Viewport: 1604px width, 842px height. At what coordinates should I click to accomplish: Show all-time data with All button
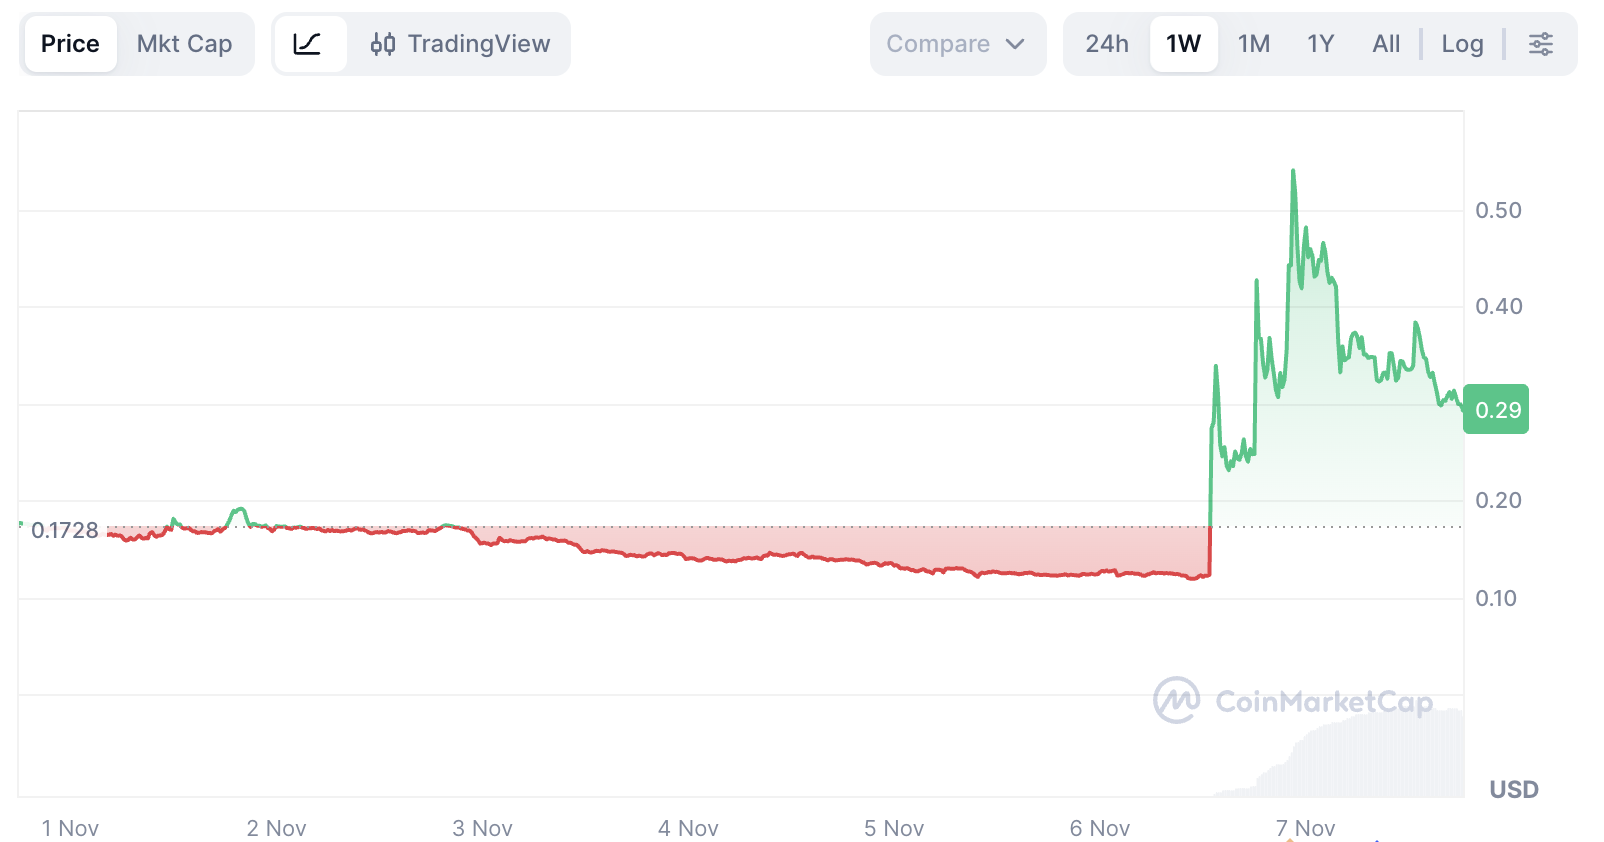(x=1386, y=43)
